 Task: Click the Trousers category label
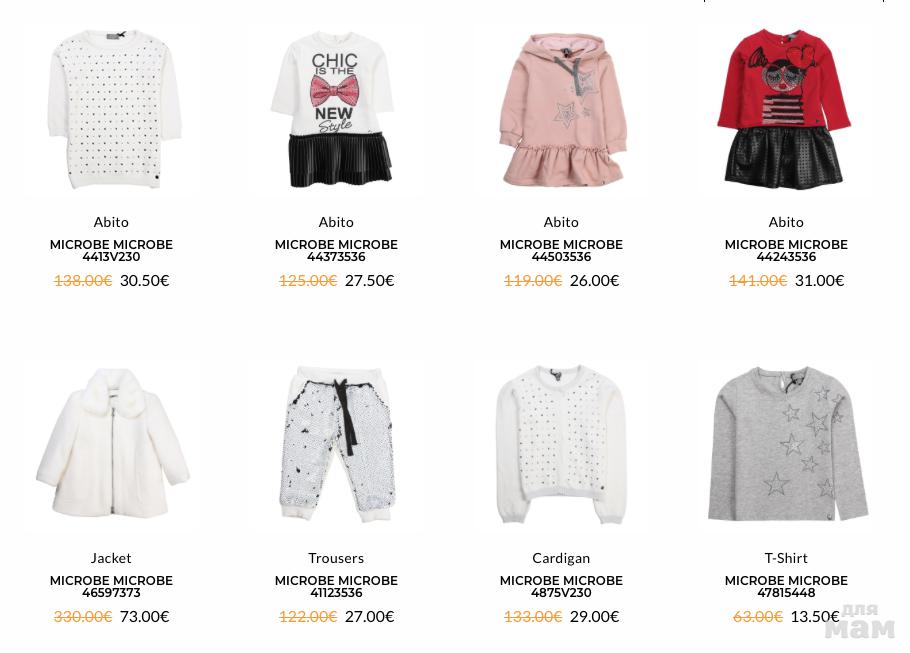(336, 558)
